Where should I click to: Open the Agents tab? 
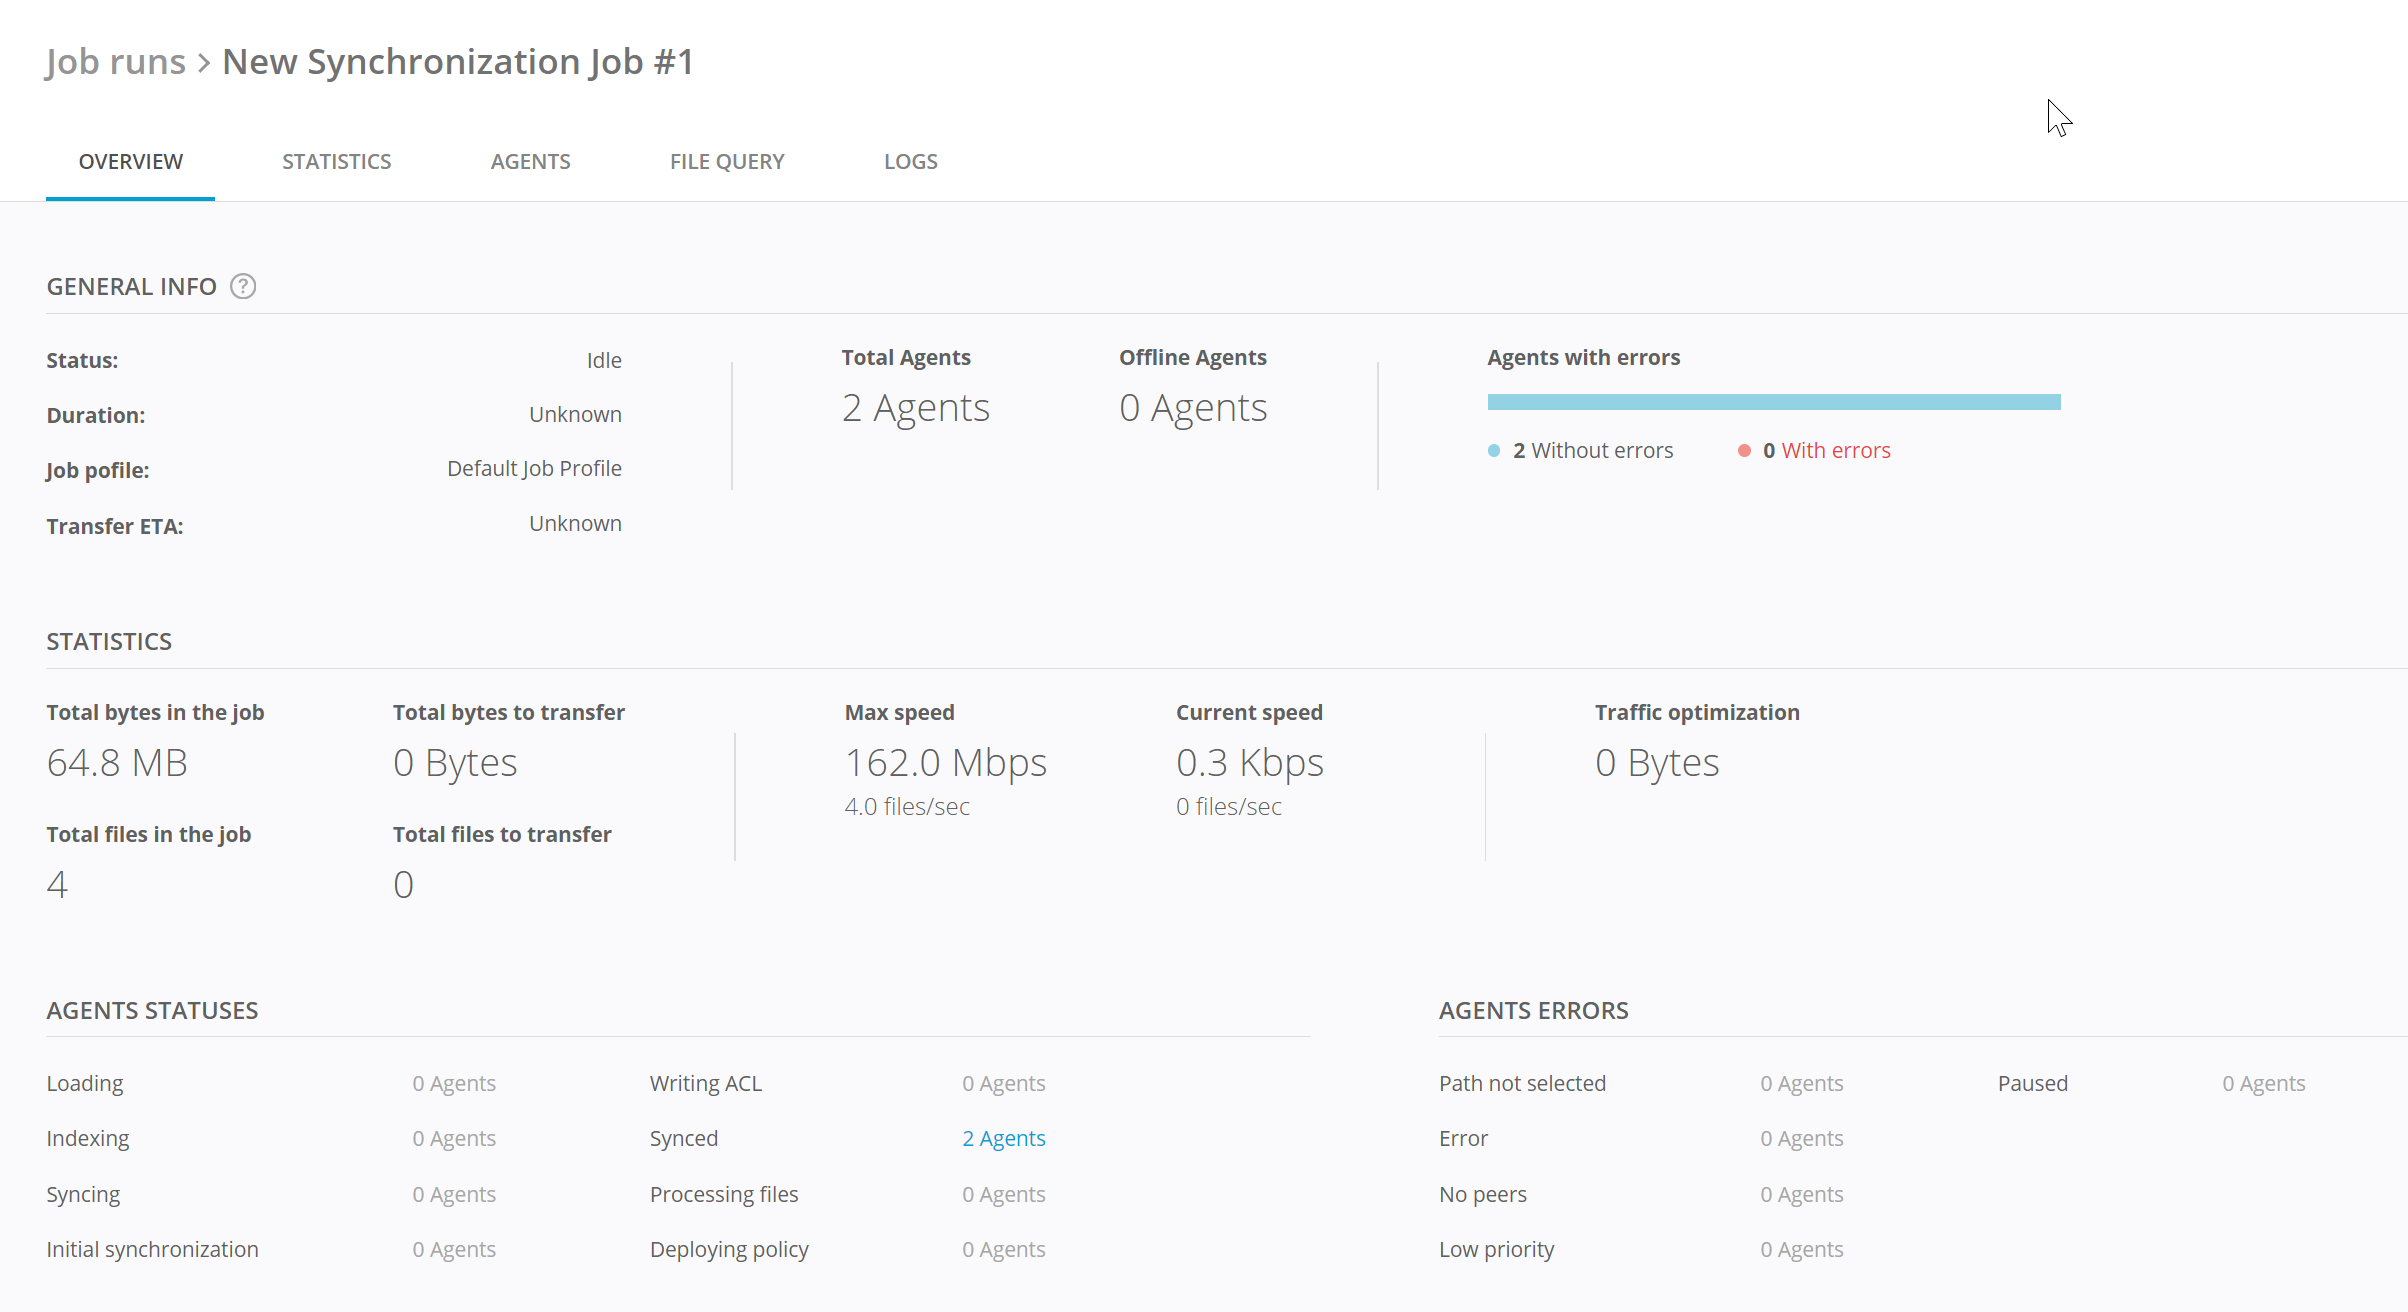point(530,162)
